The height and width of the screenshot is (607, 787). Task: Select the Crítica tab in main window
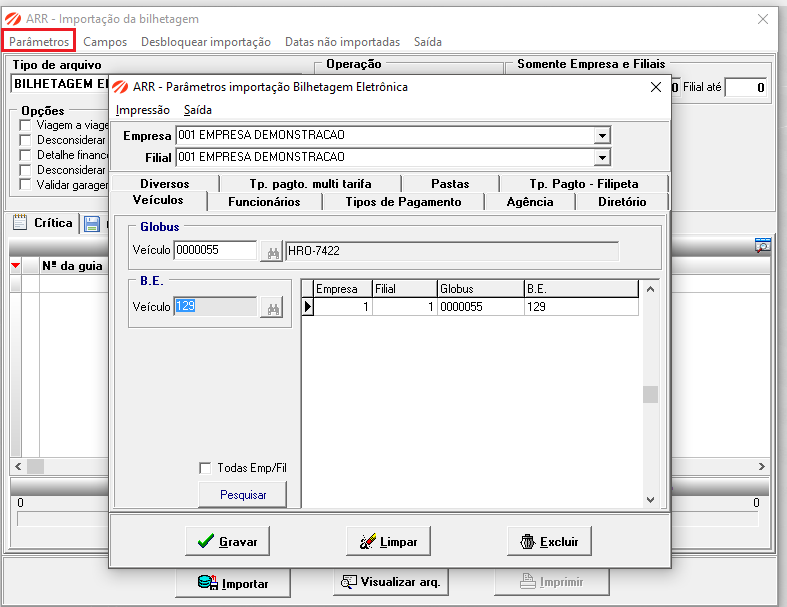[43, 223]
